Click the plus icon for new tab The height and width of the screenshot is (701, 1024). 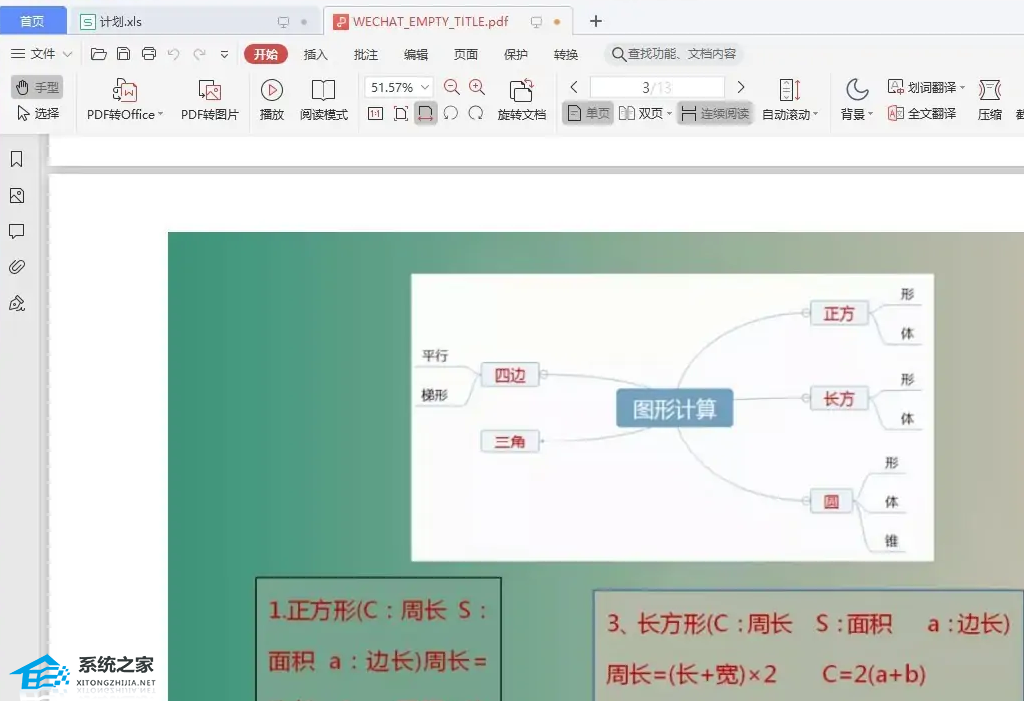[595, 21]
